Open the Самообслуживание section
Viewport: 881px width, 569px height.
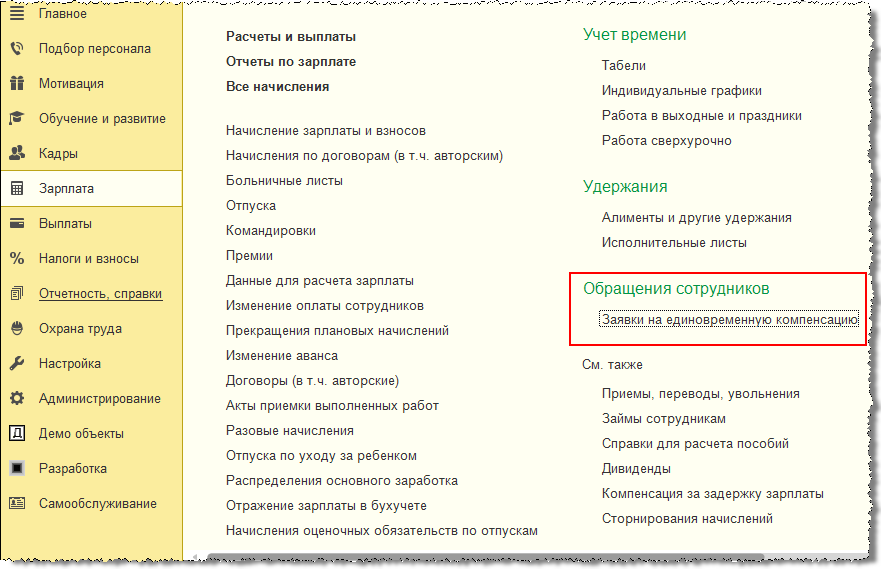tap(97, 503)
